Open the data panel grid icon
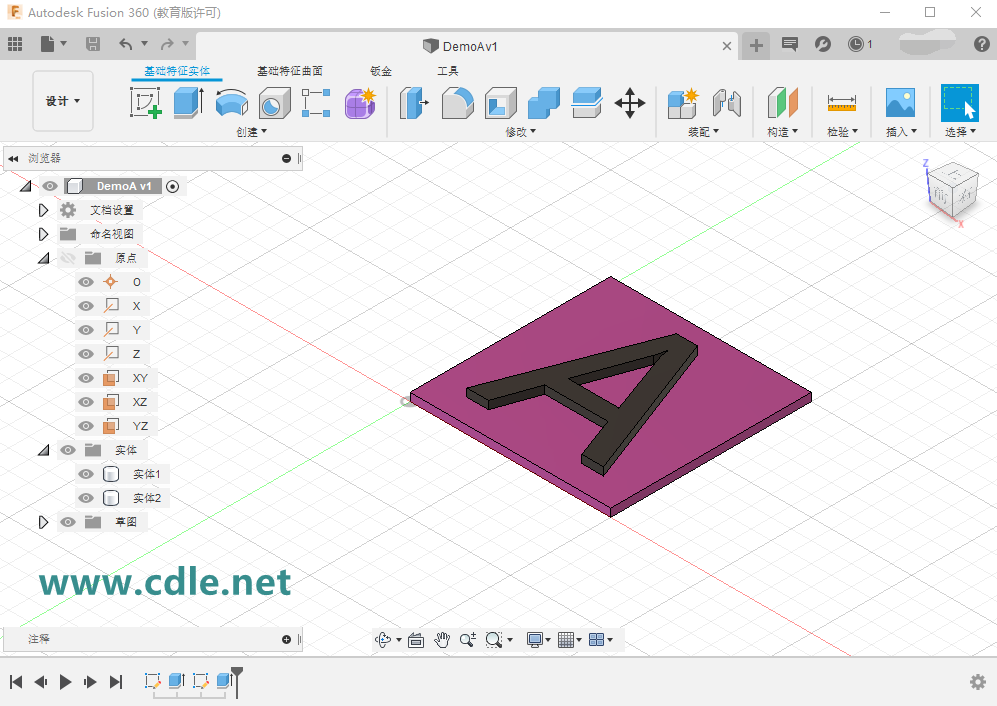 click(x=15, y=44)
